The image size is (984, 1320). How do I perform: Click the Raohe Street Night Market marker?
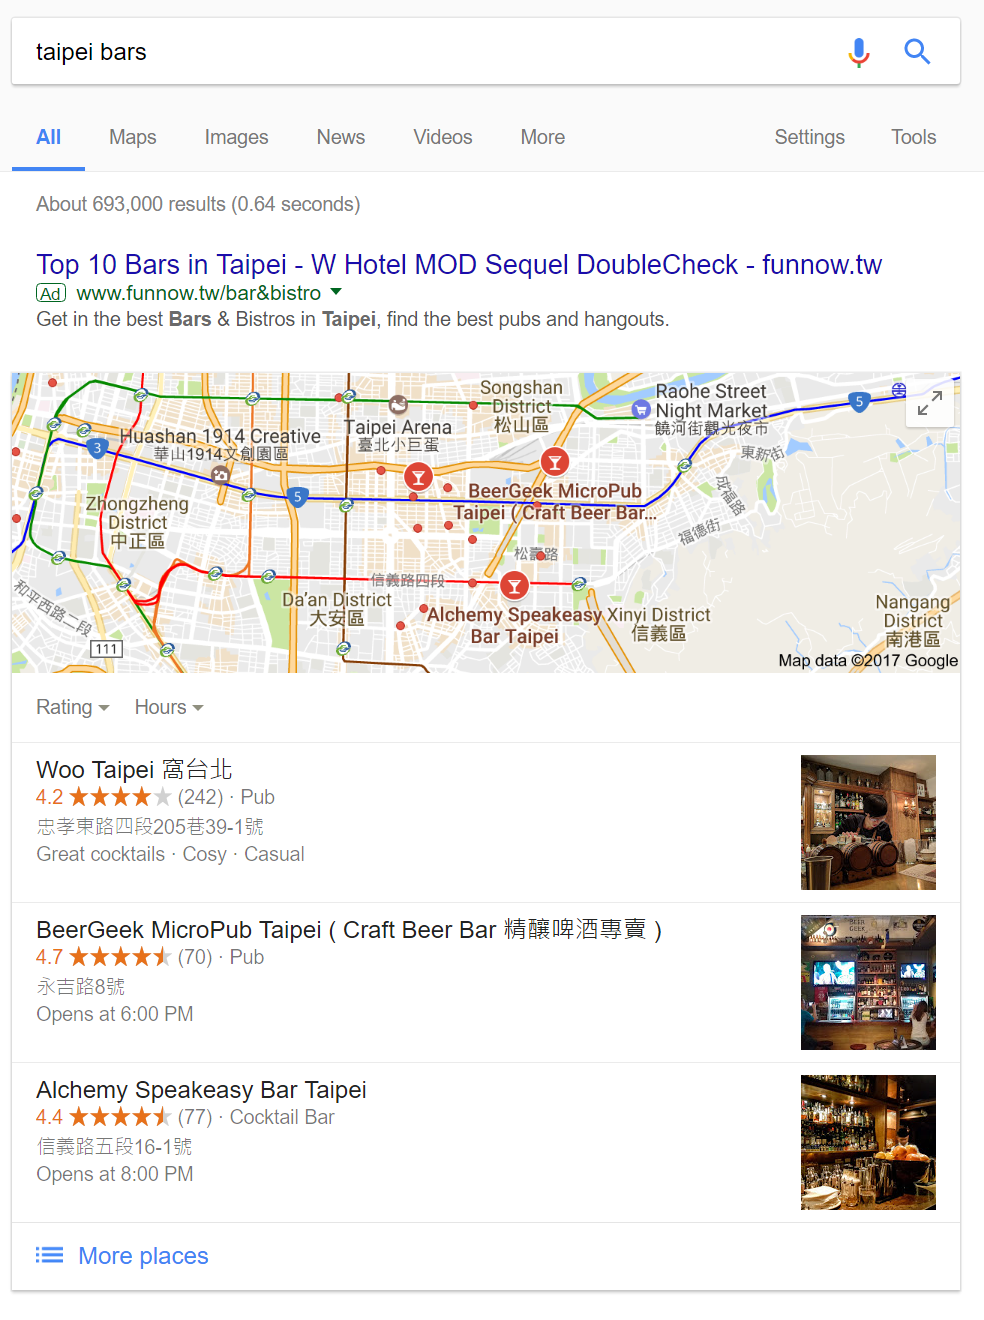pyautogui.click(x=642, y=409)
